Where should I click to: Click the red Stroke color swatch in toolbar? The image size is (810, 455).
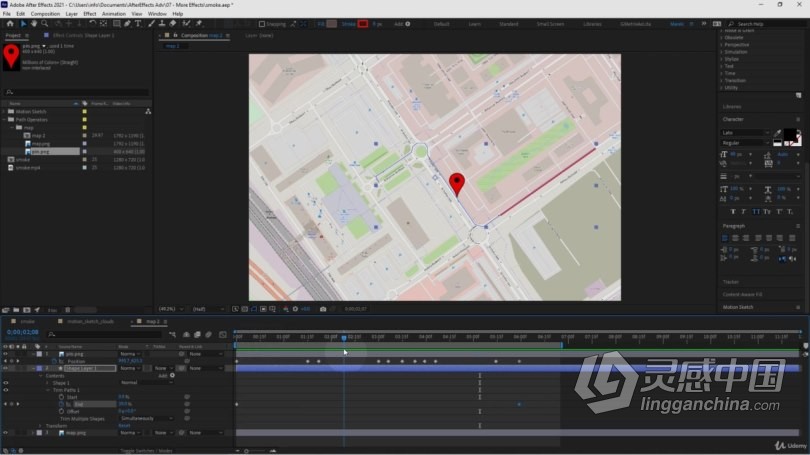(363, 24)
